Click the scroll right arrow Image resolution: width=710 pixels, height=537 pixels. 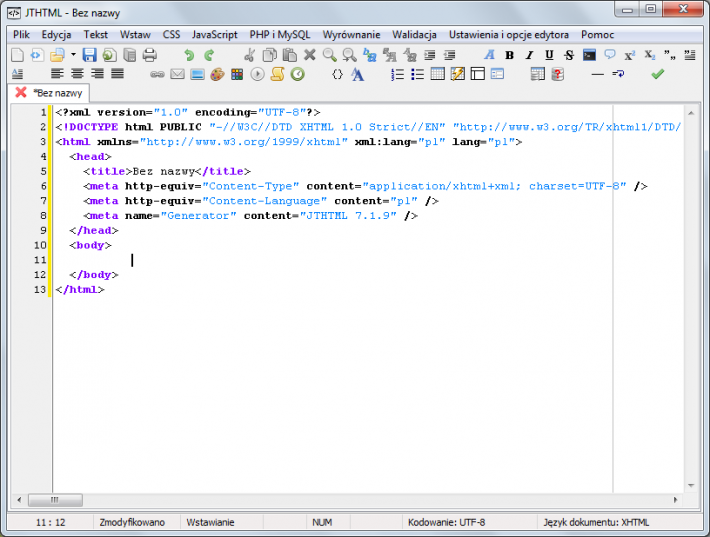click(x=675, y=500)
